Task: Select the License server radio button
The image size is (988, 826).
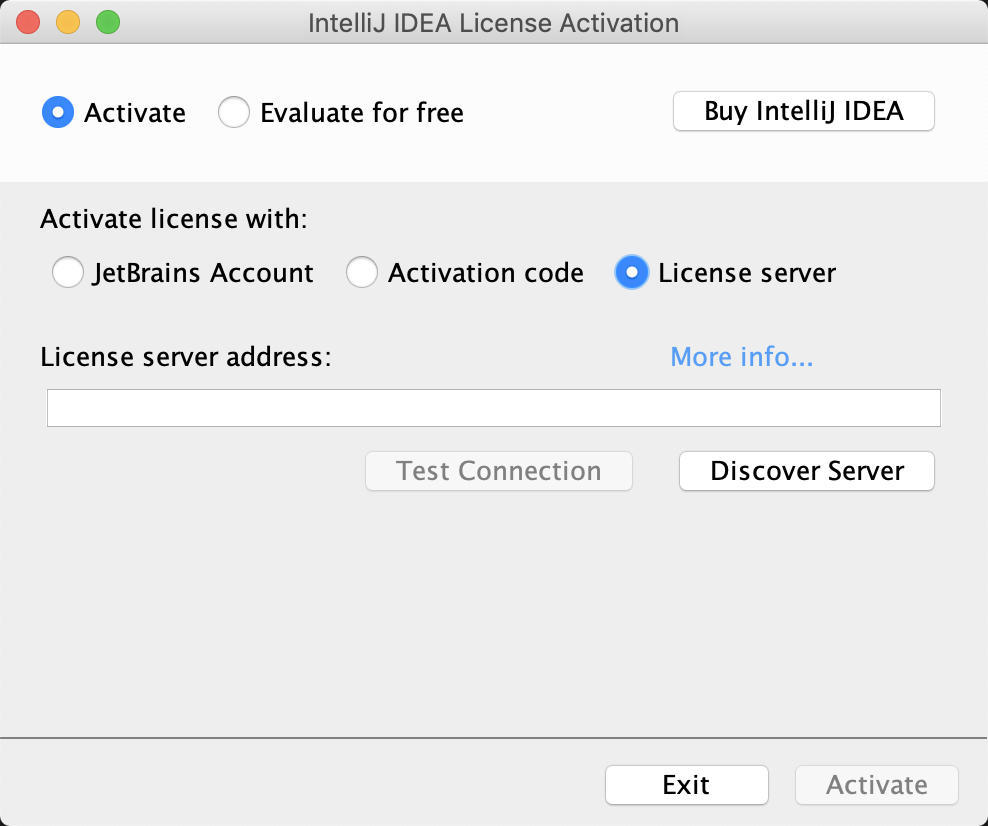Action: tap(632, 272)
